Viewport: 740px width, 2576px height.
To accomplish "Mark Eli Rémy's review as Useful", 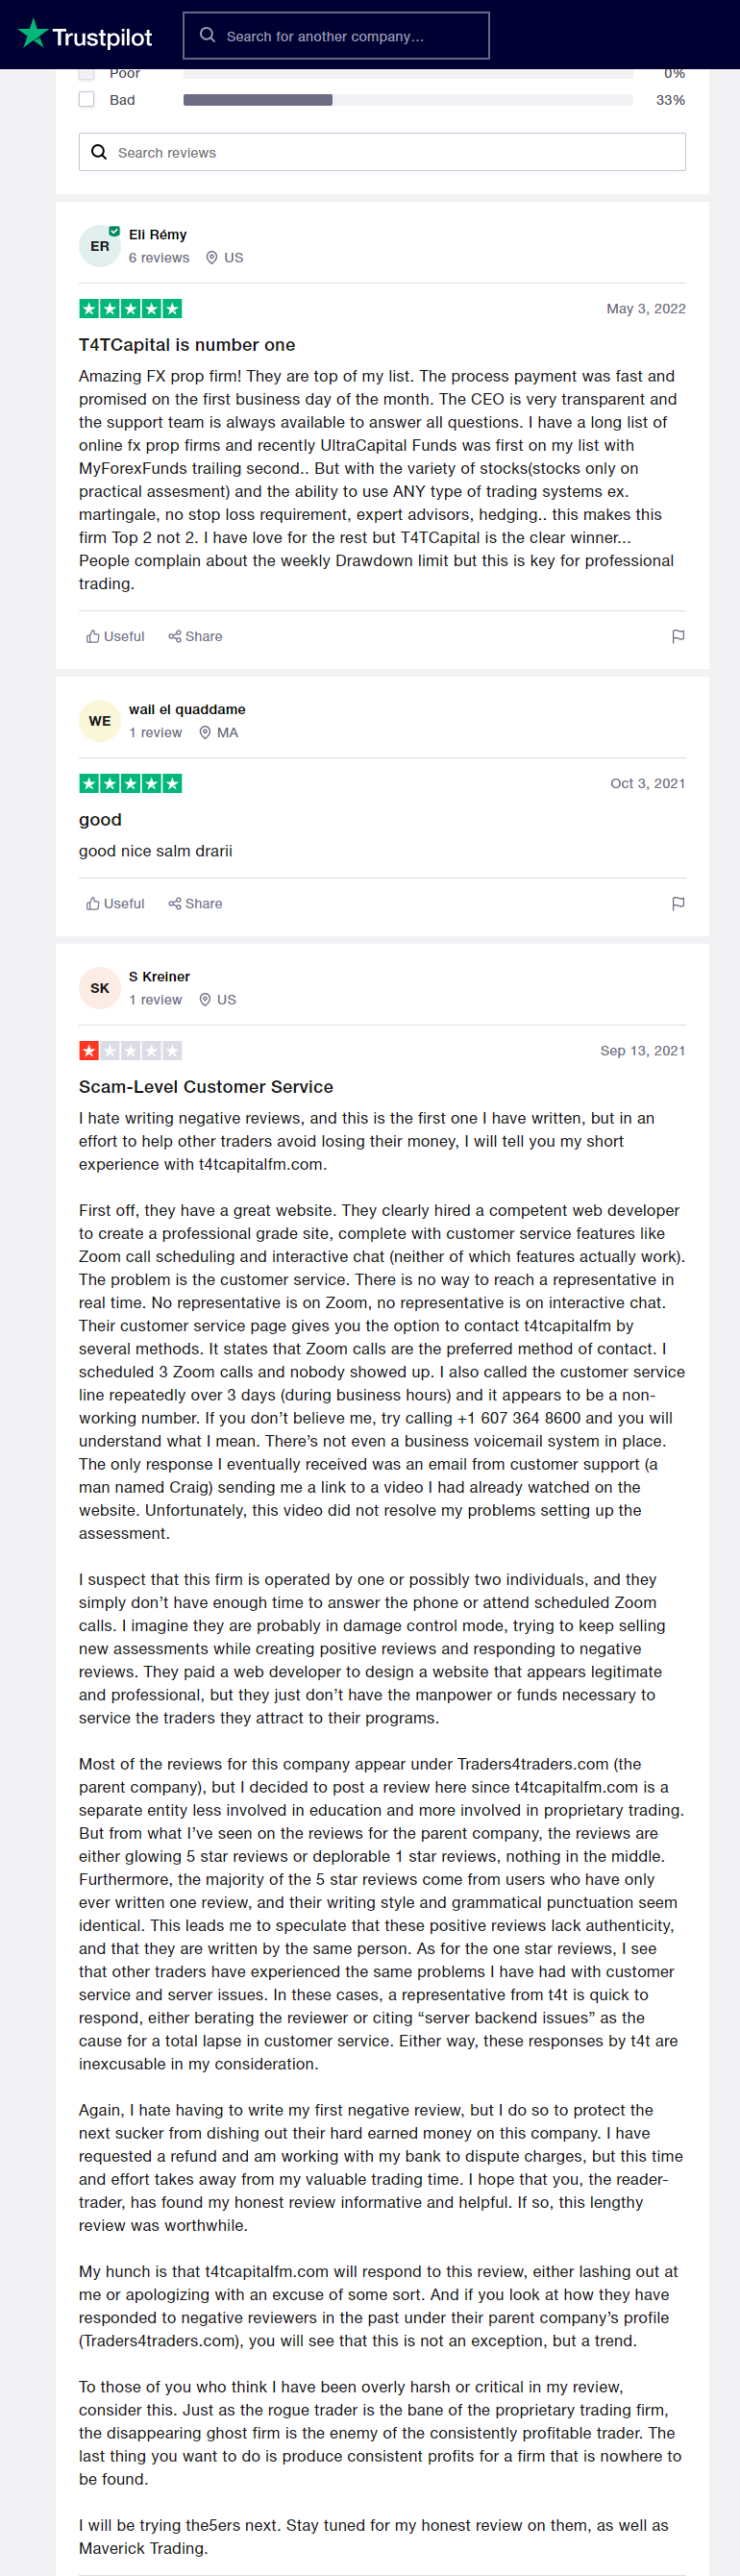I will [x=115, y=636].
